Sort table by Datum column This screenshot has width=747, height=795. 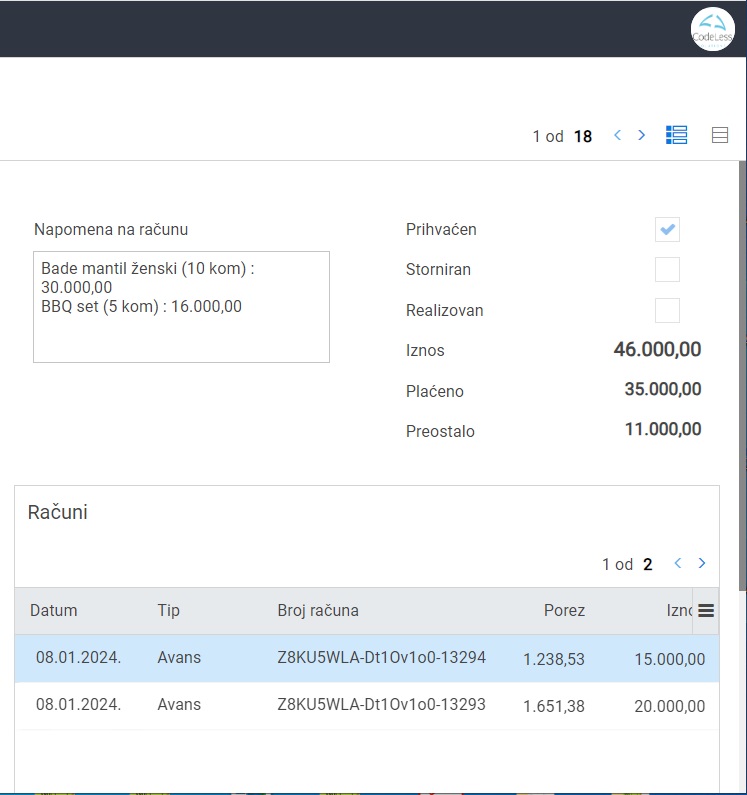coord(54,610)
